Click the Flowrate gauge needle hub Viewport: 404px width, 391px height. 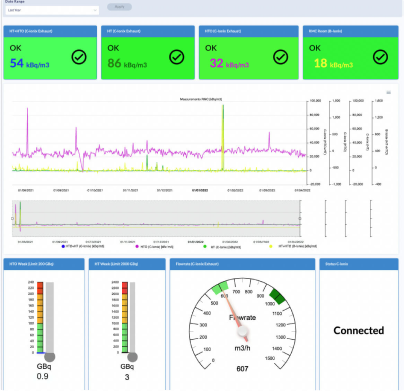(x=243, y=331)
